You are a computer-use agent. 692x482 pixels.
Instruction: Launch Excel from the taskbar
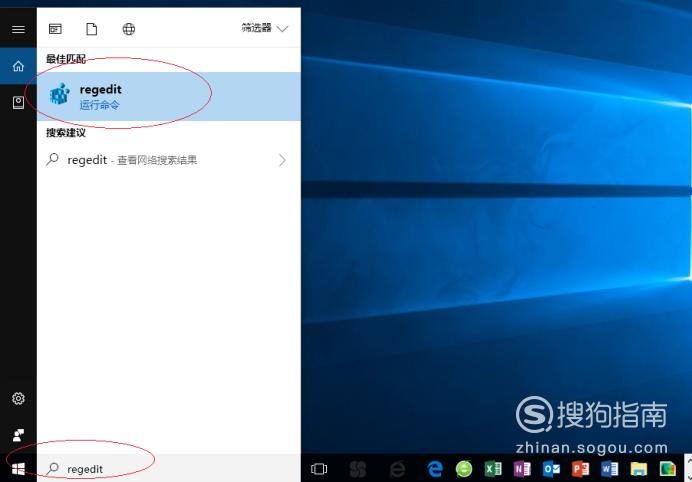[493, 469]
